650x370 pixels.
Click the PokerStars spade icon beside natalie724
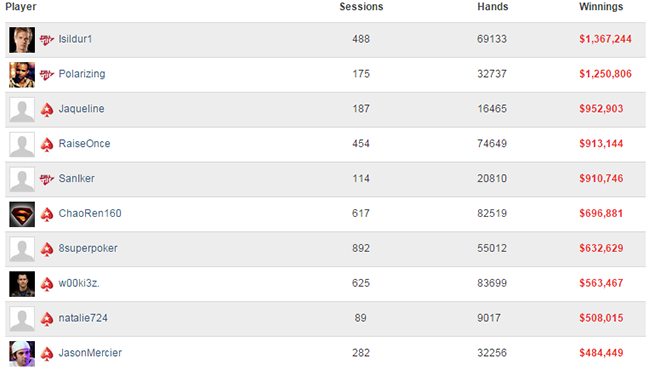pyautogui.click(x=47, y=319)
